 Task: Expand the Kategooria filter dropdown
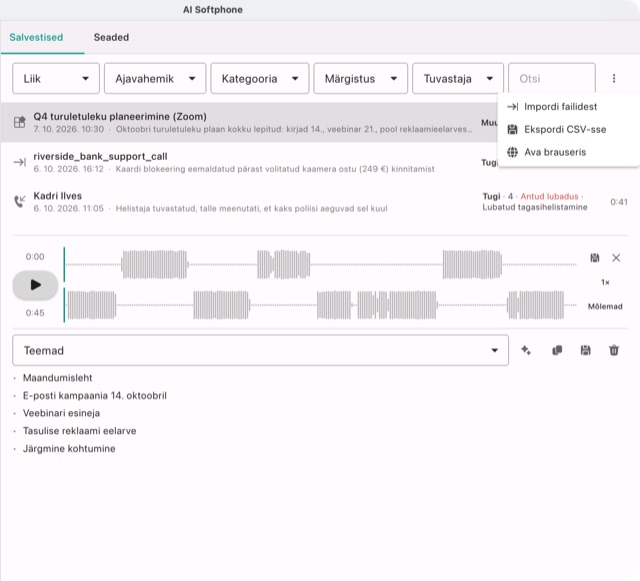tap(260, 78)
